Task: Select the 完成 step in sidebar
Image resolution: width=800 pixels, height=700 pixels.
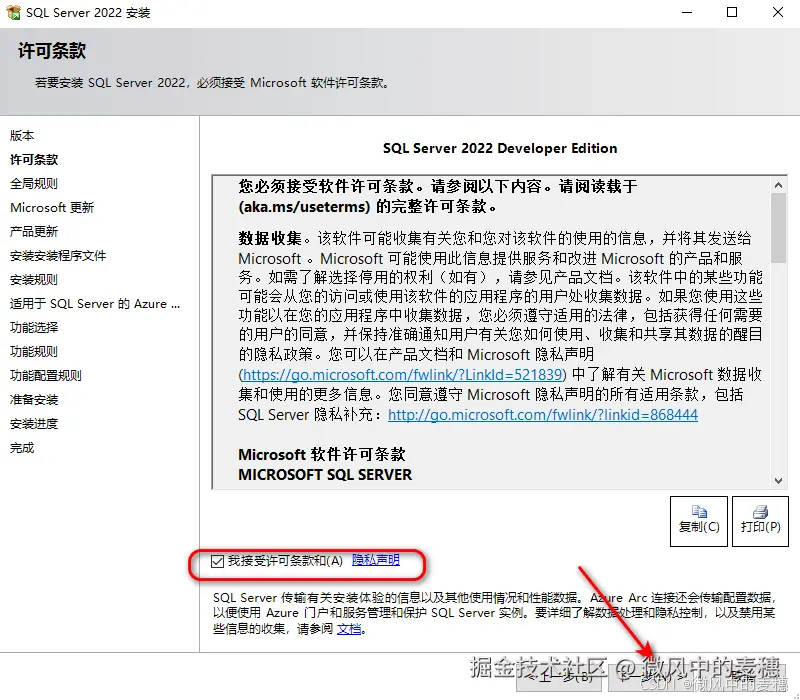Action: (22, 448)
